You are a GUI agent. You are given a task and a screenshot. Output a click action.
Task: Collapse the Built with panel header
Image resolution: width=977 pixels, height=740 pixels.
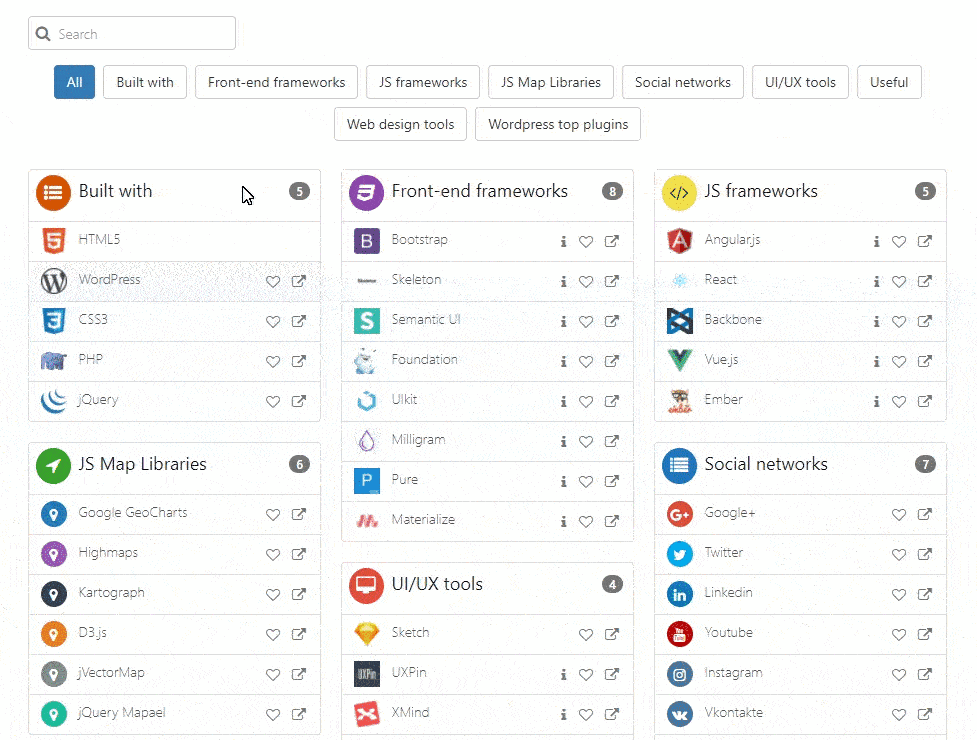click(x=174, y=192)
